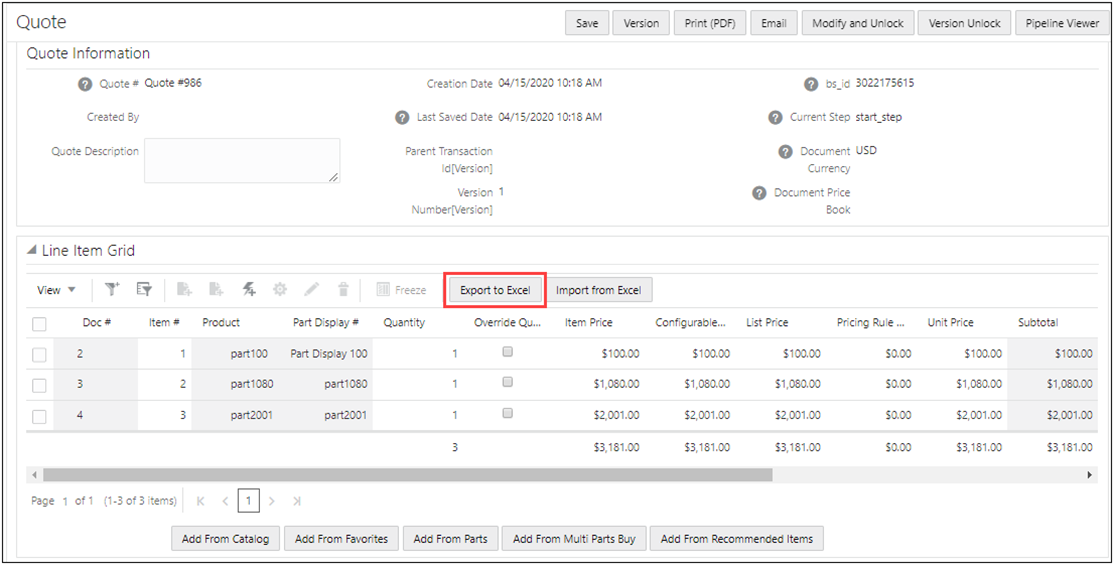Click the add filter funnel icon
The image size is (1114, 565).
(112, 289)
